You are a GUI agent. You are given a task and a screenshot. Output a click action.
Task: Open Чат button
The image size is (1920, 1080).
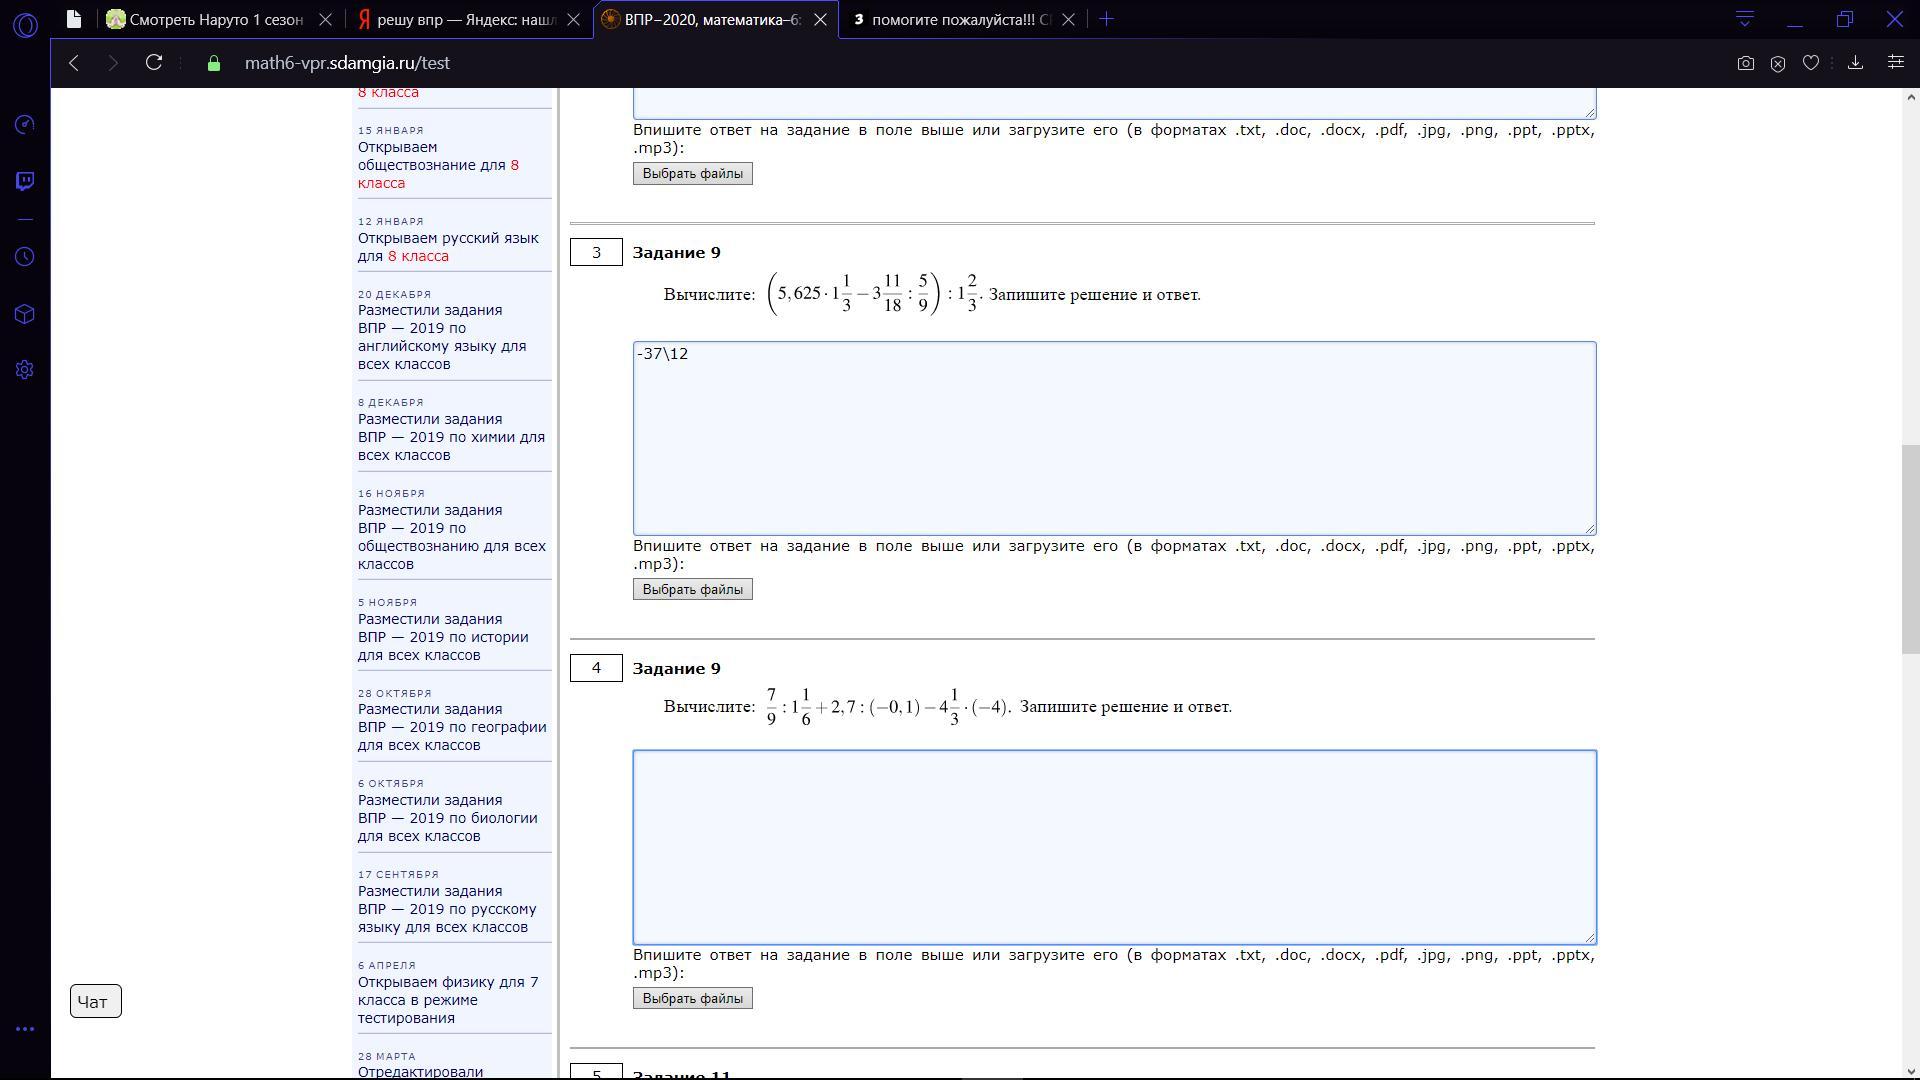[x=95, y=1001]
